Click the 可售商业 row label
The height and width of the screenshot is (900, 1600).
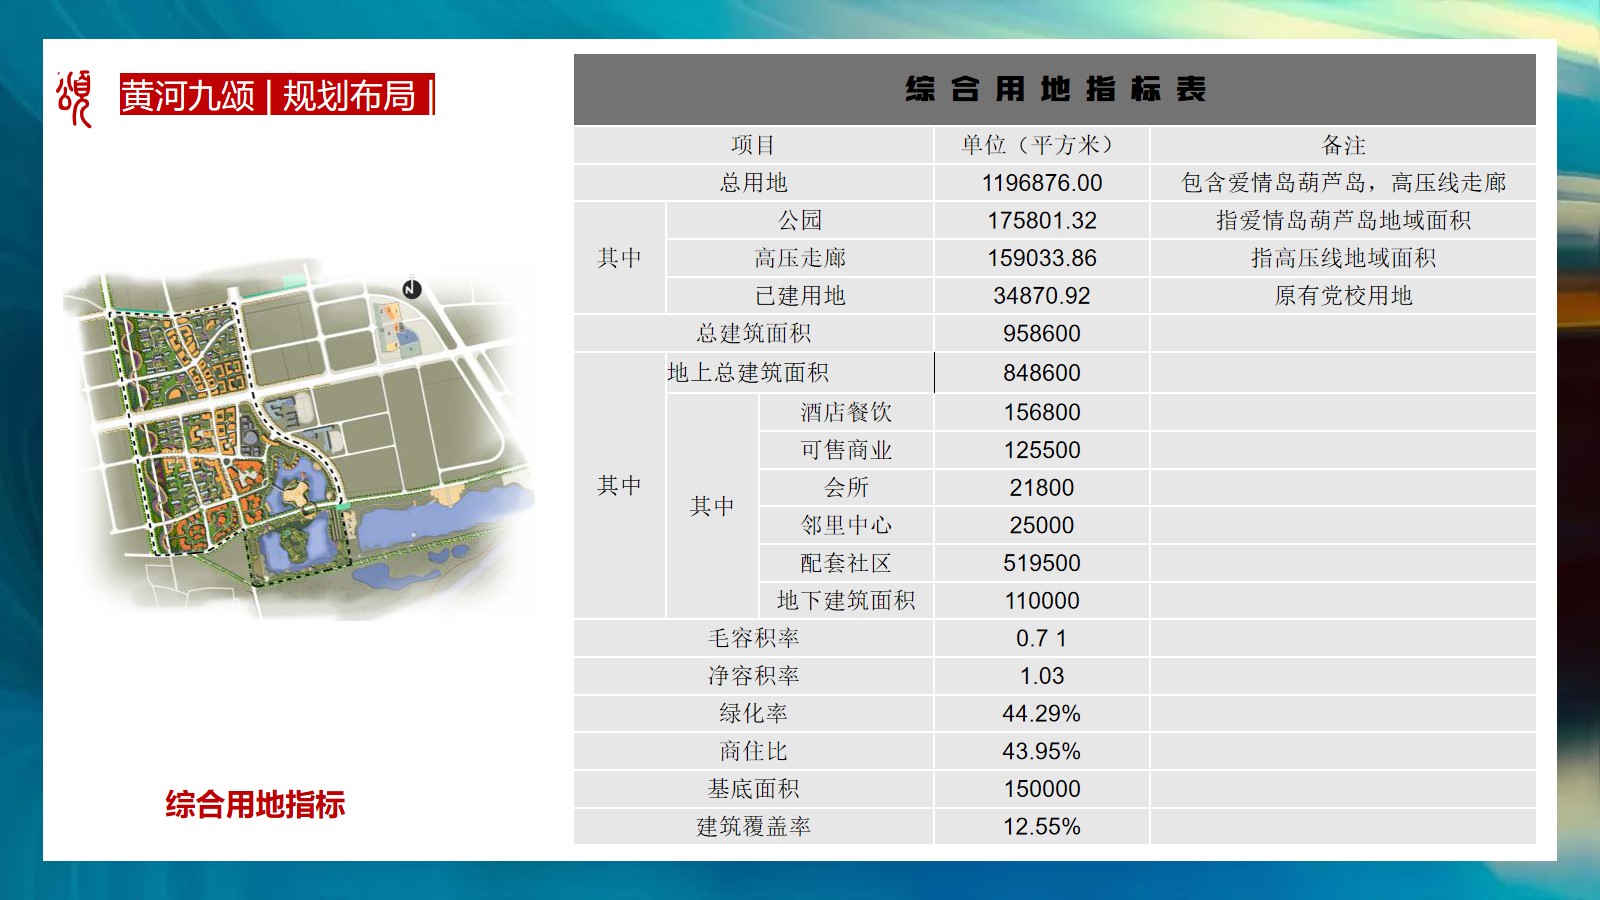(846, 450)
